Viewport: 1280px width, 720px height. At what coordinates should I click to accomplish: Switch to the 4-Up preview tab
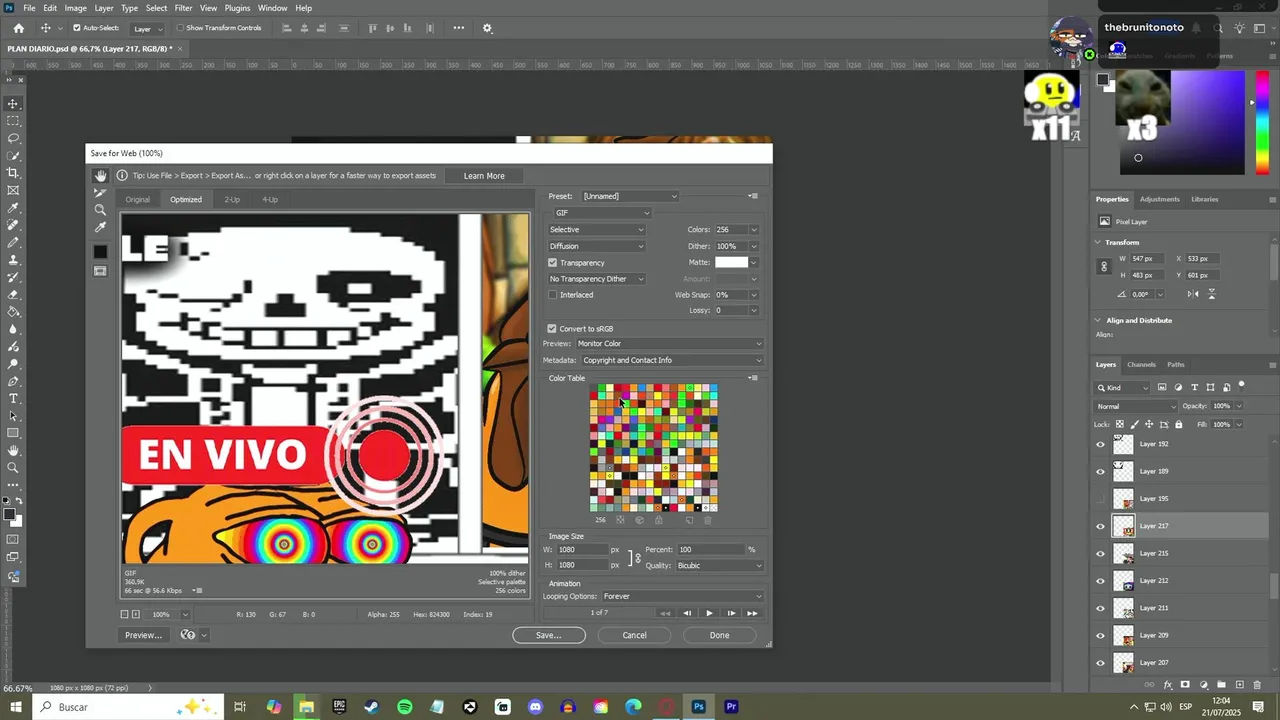coord(270,200)
